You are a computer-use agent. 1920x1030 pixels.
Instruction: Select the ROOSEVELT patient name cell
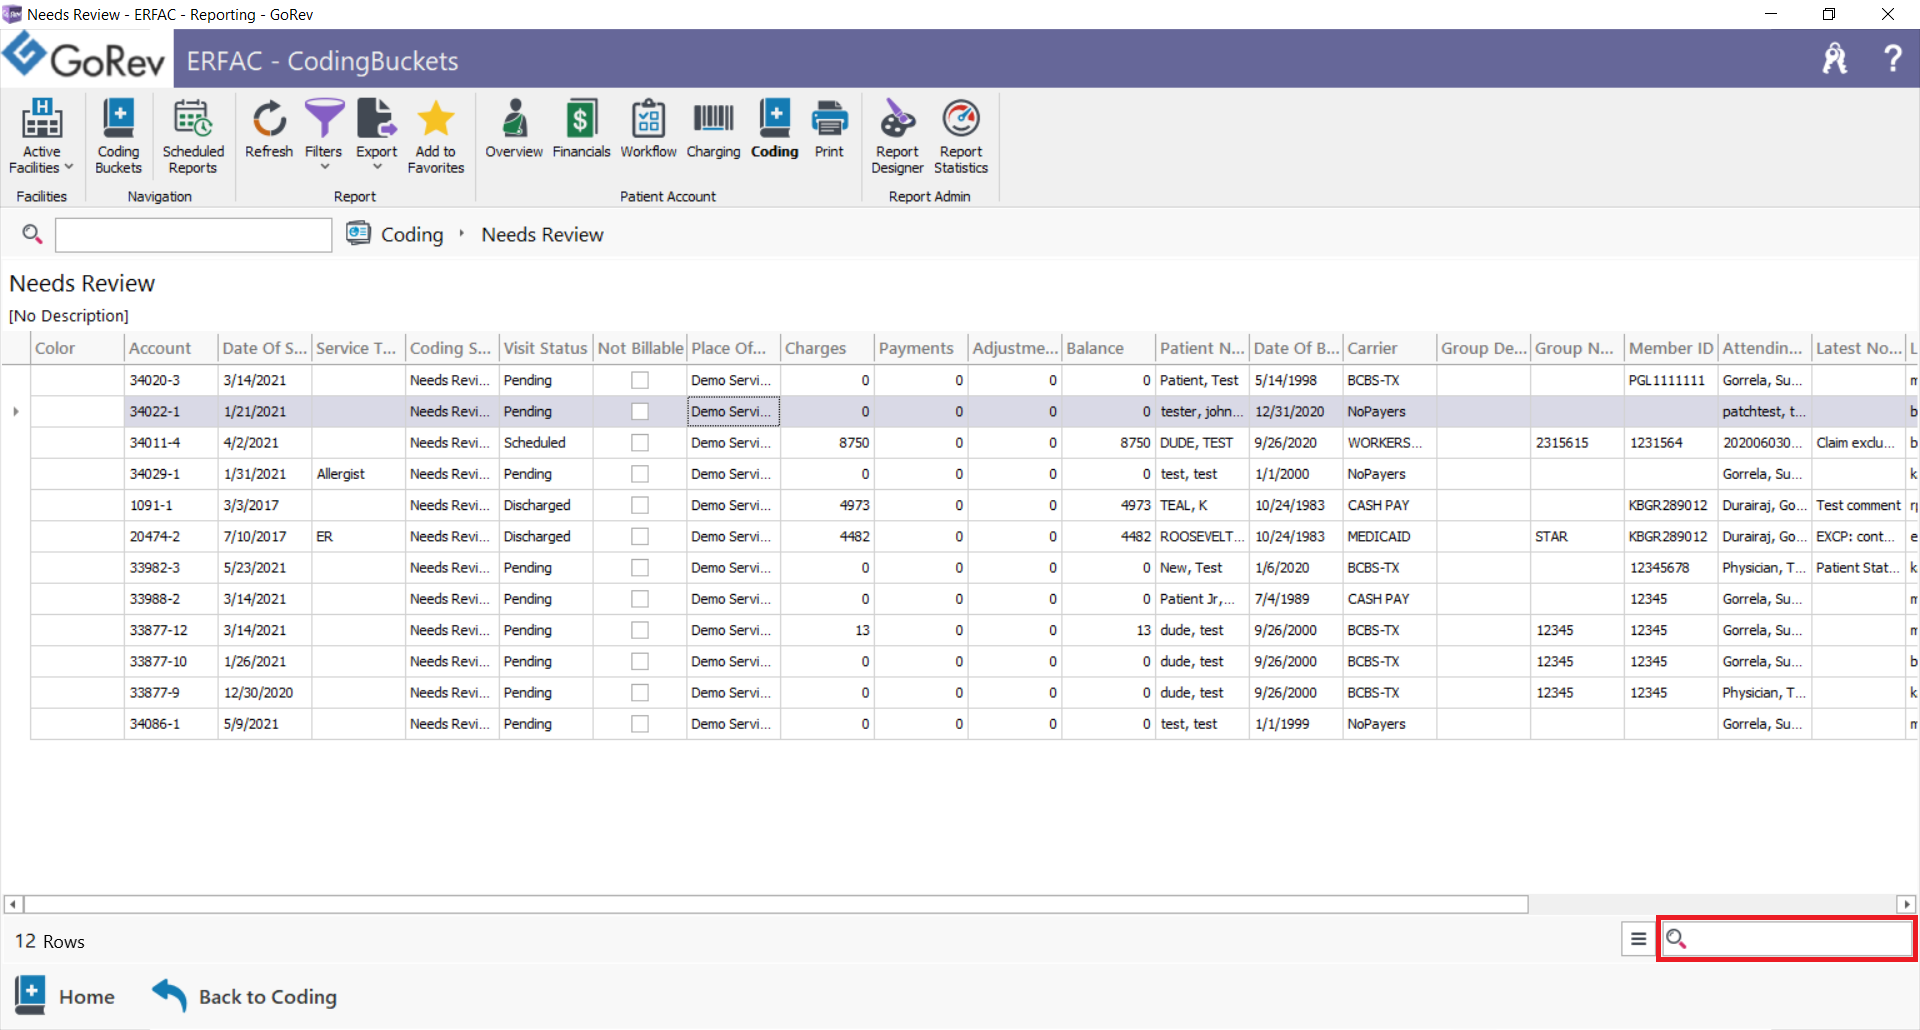point(1202,536)
